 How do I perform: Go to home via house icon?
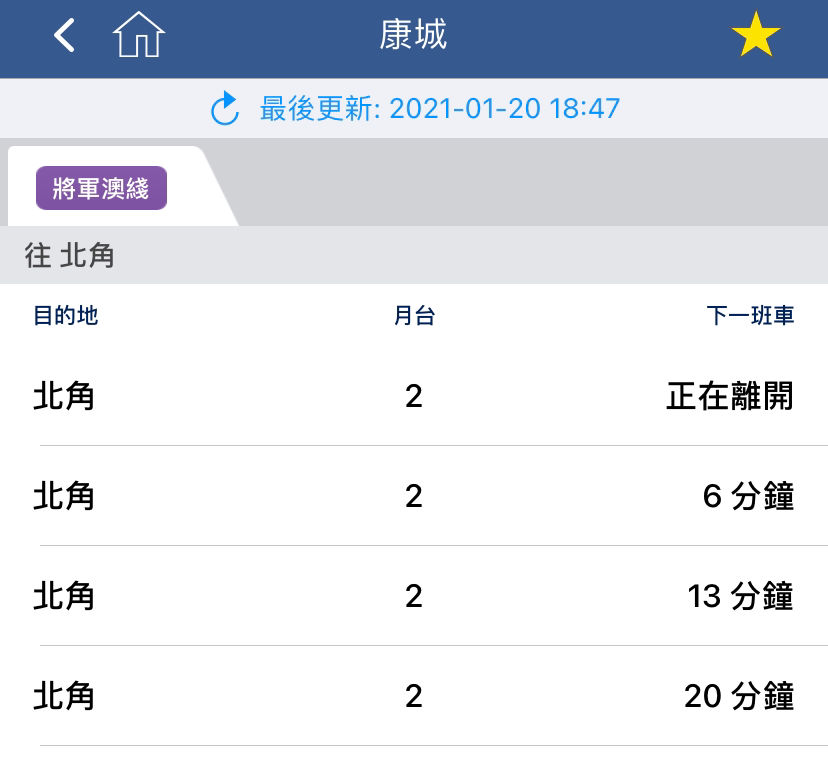coord(139,34)
